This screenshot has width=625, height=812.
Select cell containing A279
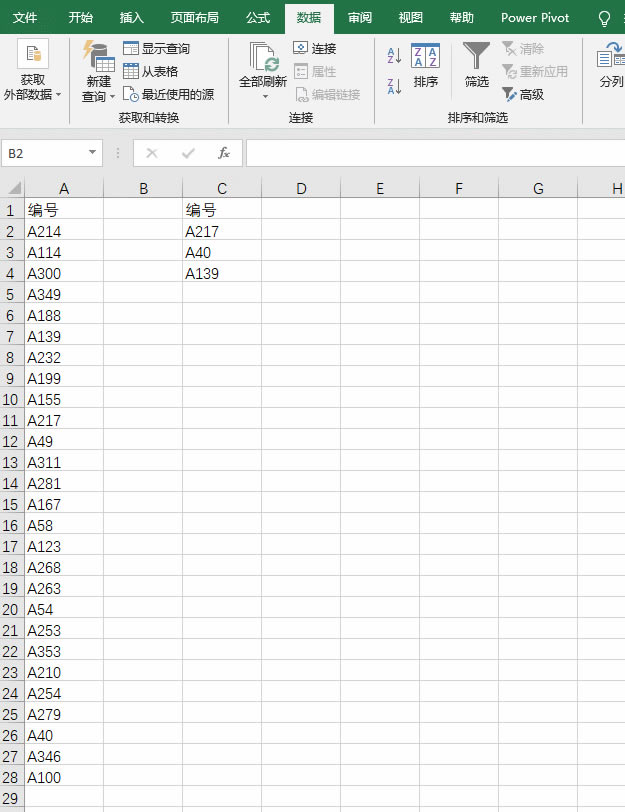[64, 715]
